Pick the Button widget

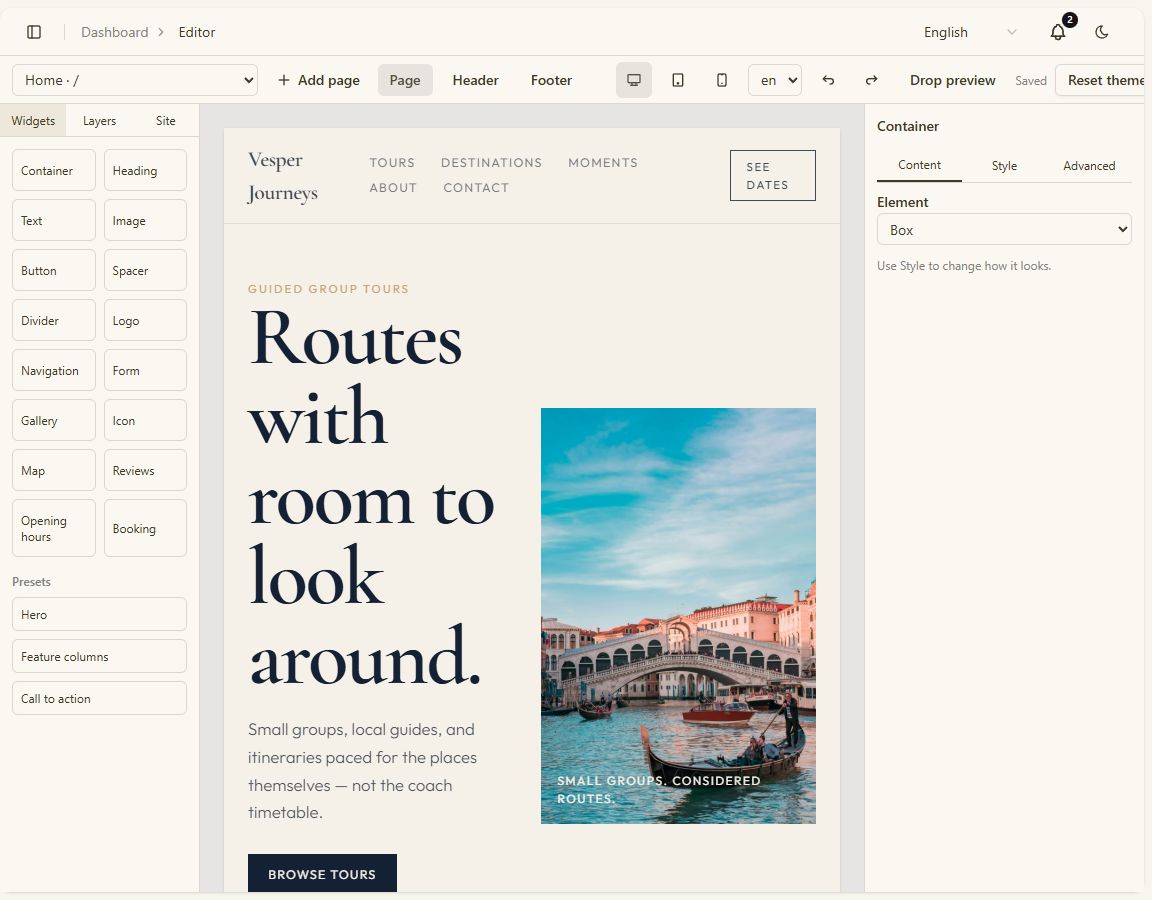(54, 270)
